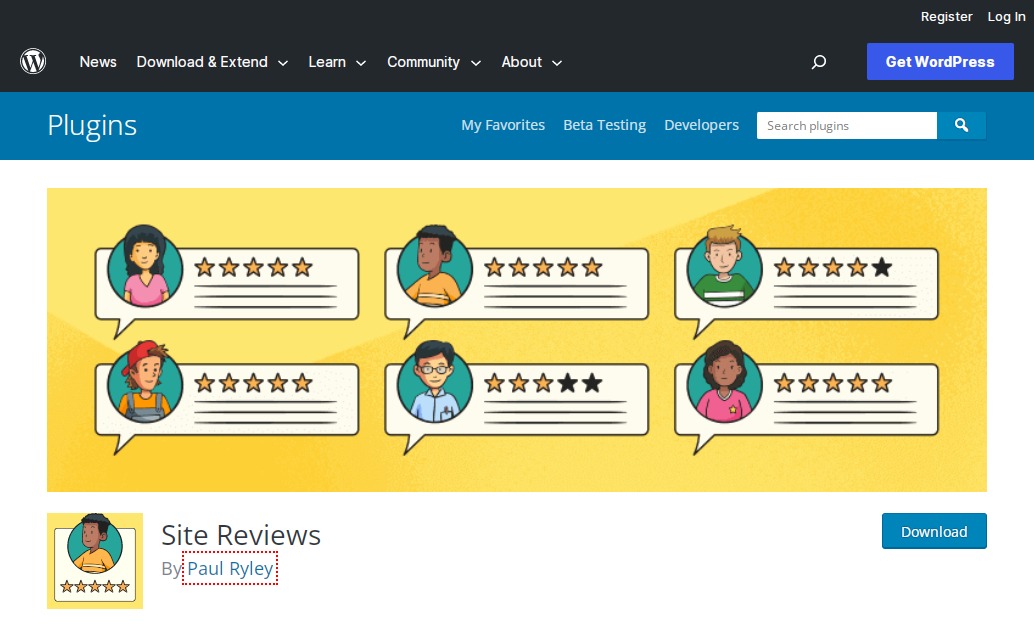The height and width of the screenshot is (629, 1034).
Task: Expand the Download & Extend menu
Action: (x=212, y=62)
